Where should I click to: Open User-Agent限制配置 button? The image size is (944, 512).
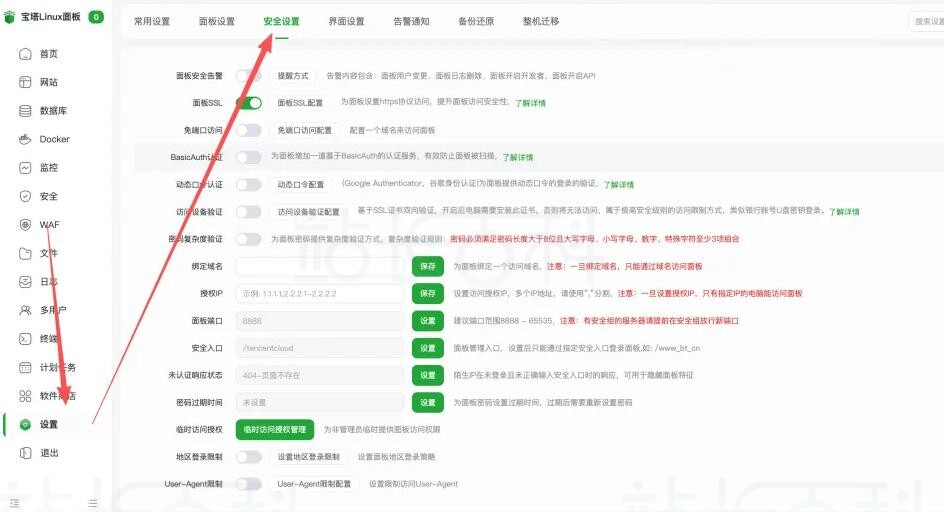314,484
